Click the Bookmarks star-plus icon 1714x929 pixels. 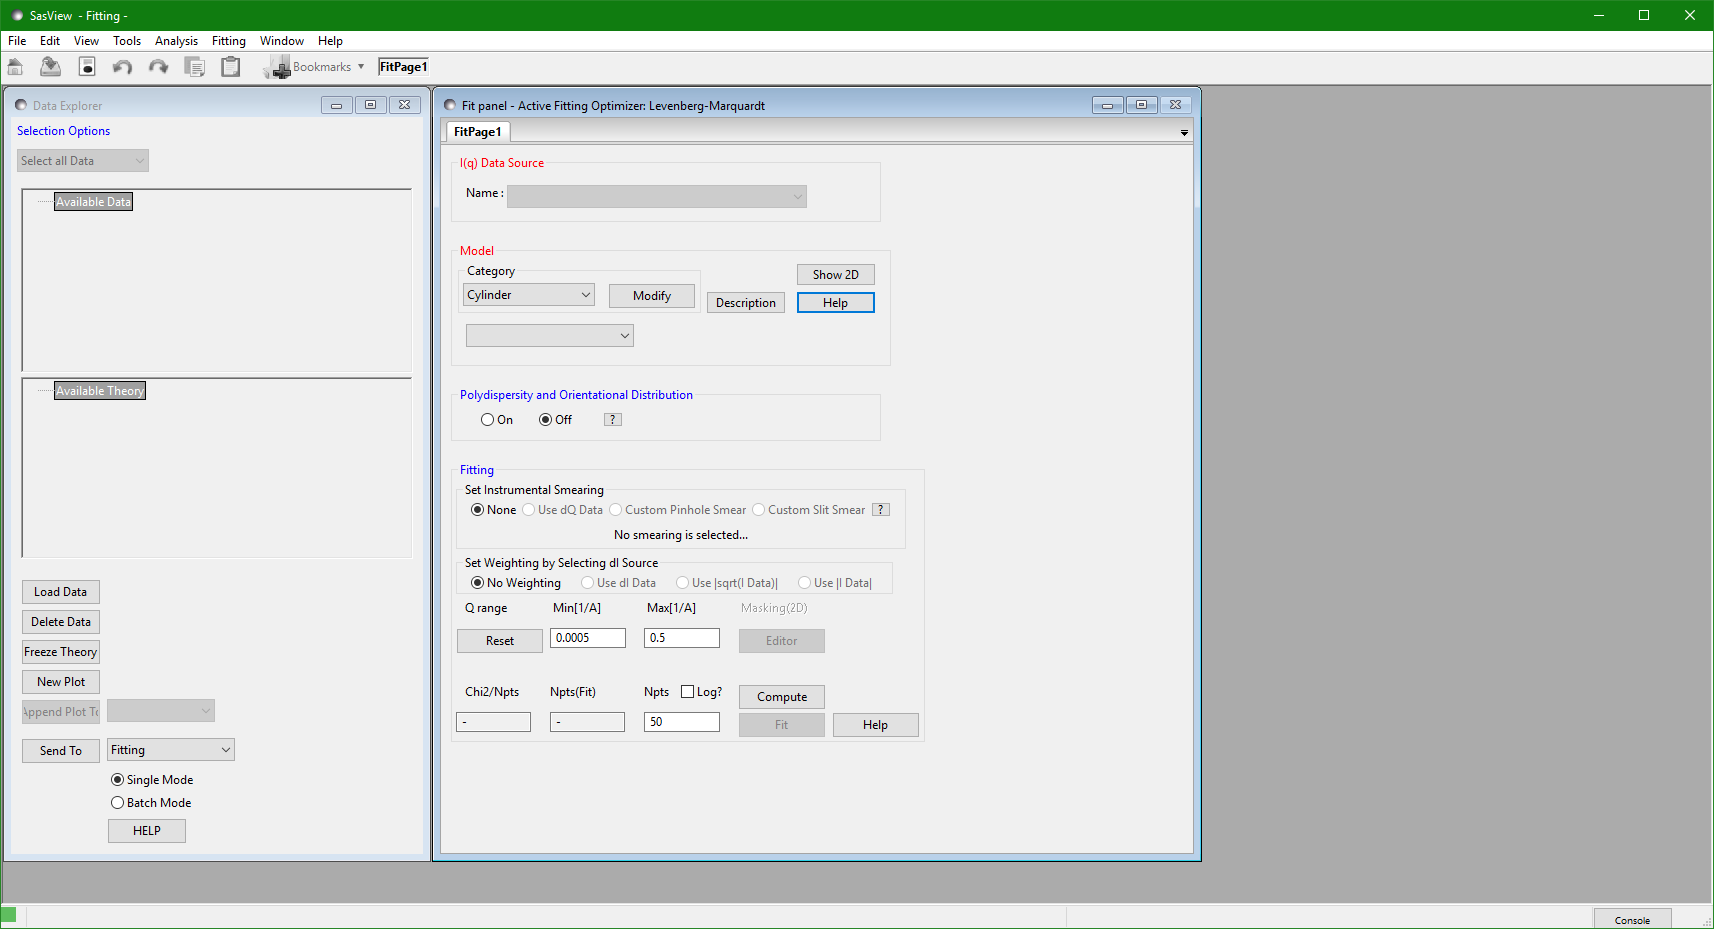(277, 68)
